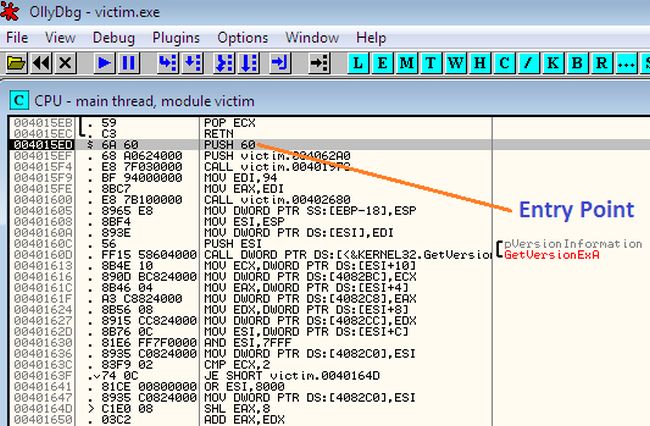Select SHL EAX,8 instruction

click(237, 409)
